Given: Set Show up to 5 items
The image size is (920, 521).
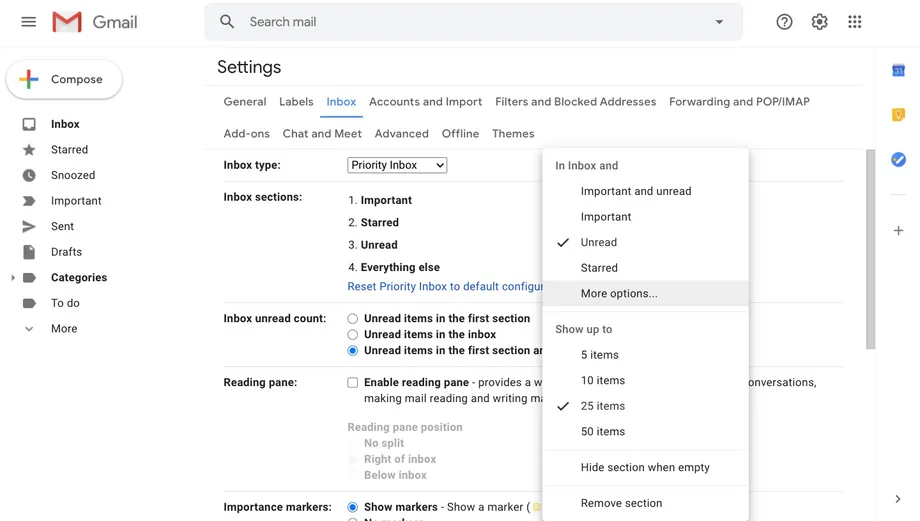Looking at the screenshot, I should pos(645,355).
